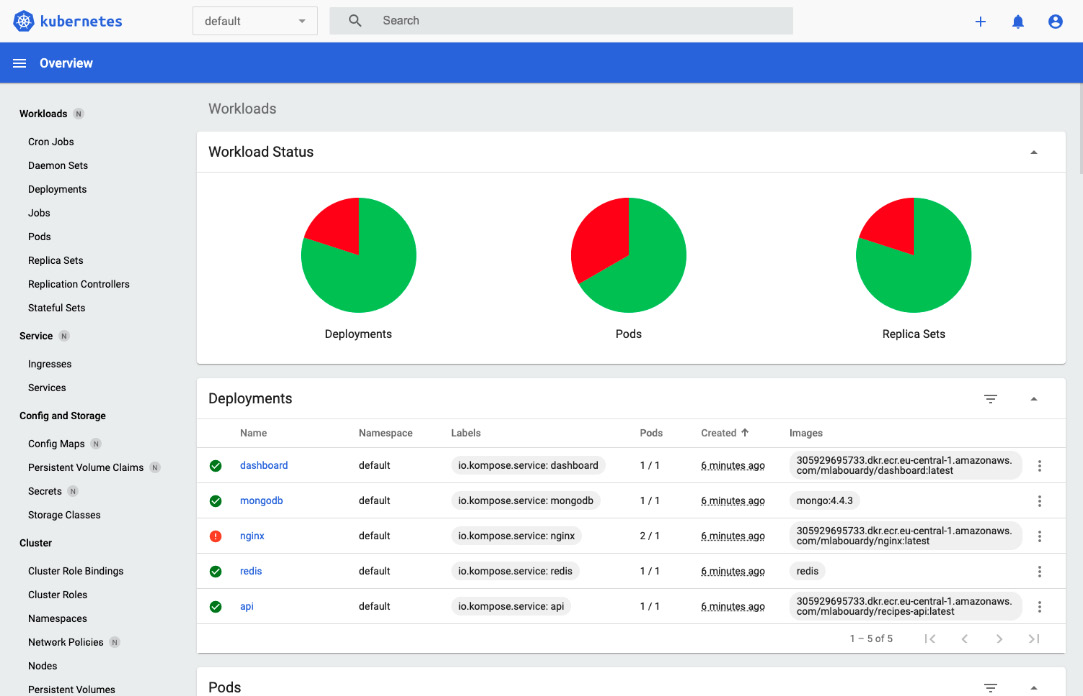Go to previous page of deployments
The image size is (1083, 696).
click(965, 639)
